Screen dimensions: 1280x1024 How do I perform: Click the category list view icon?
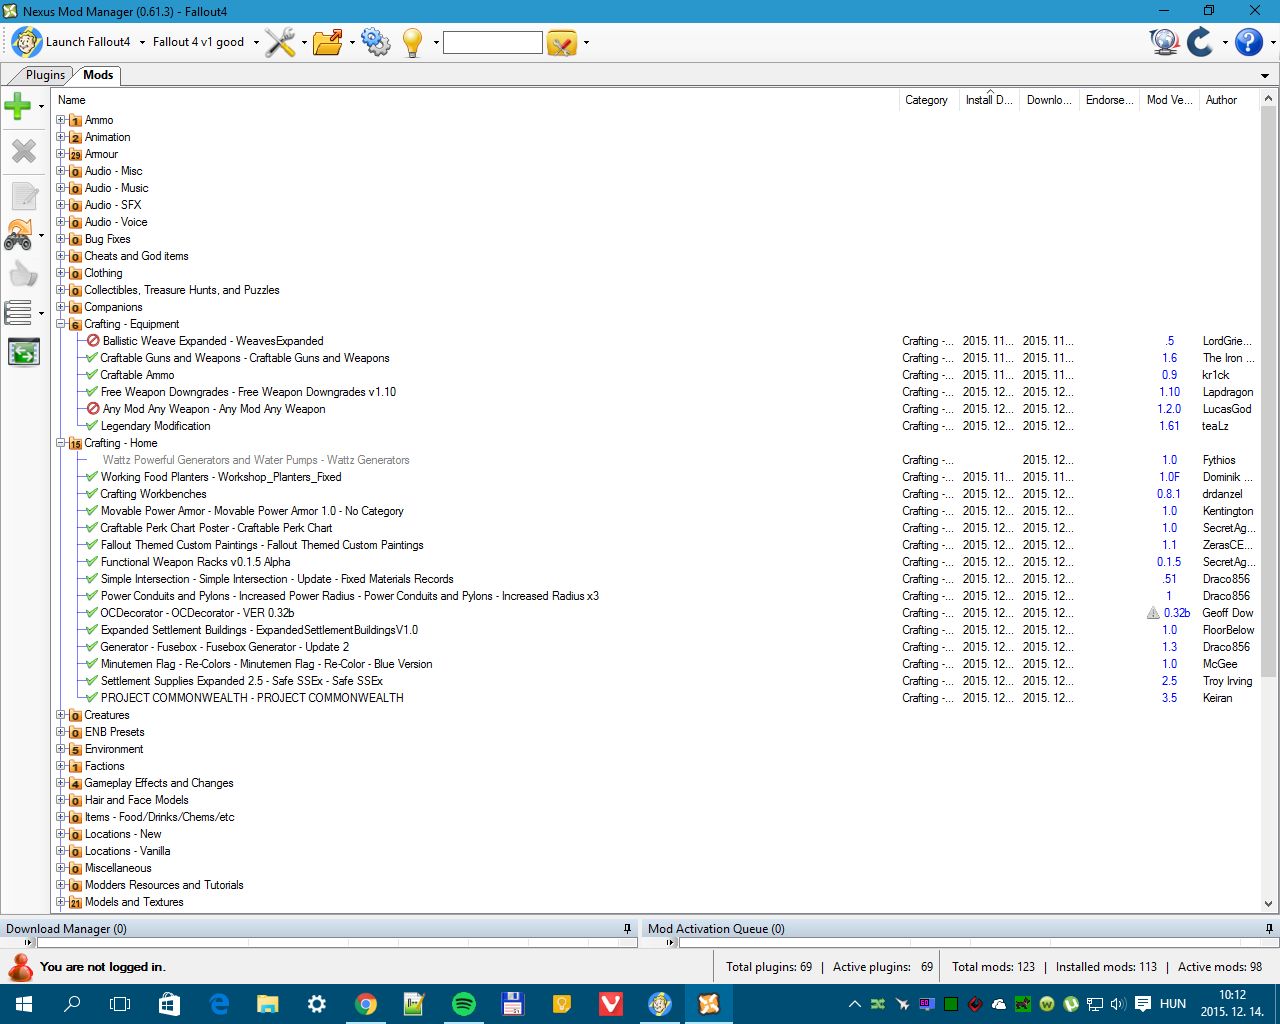coord(18,313)
